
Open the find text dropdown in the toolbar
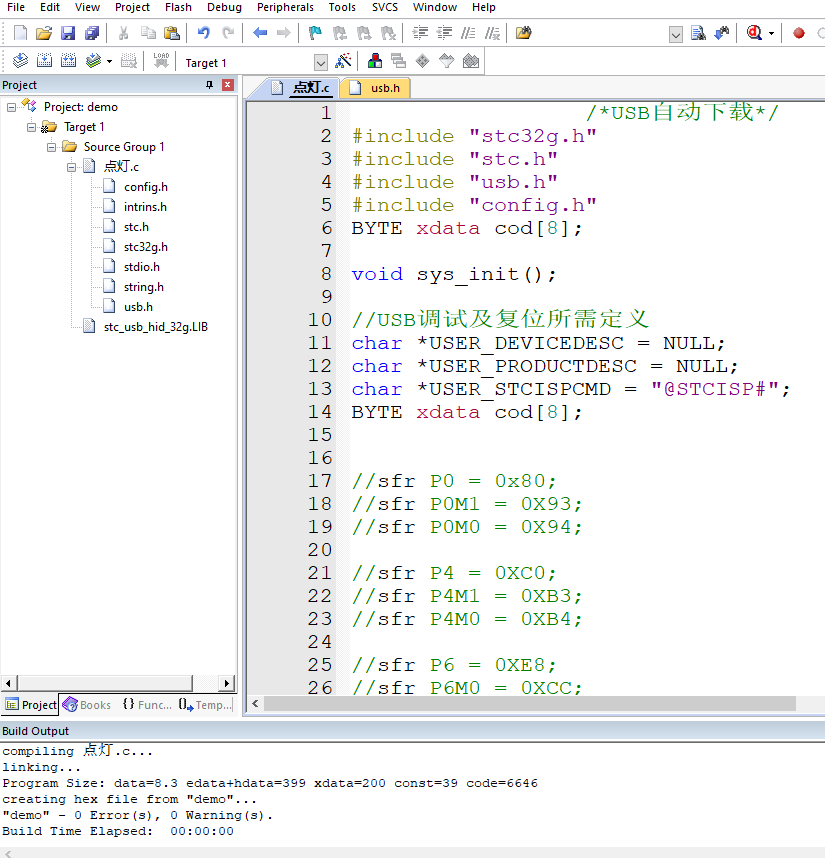[x=676, y=34]
